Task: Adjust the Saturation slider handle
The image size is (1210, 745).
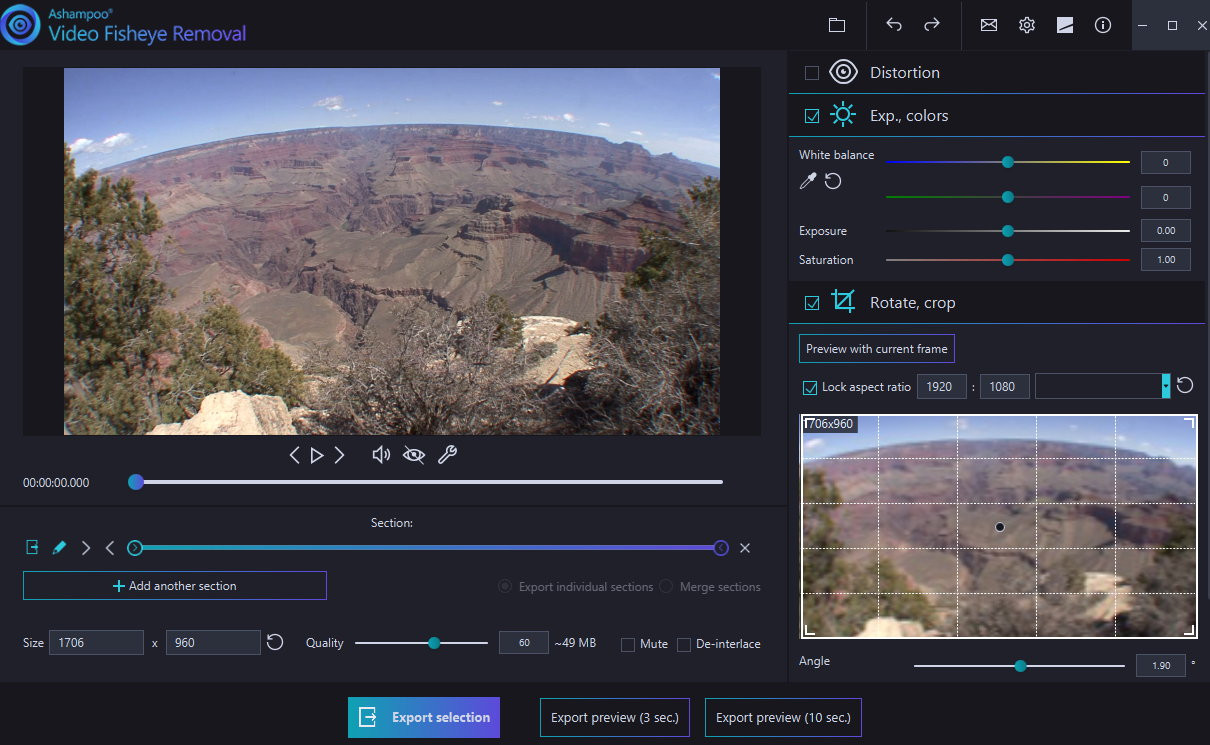Action: pyautogui.click(x=1008, y=260)
